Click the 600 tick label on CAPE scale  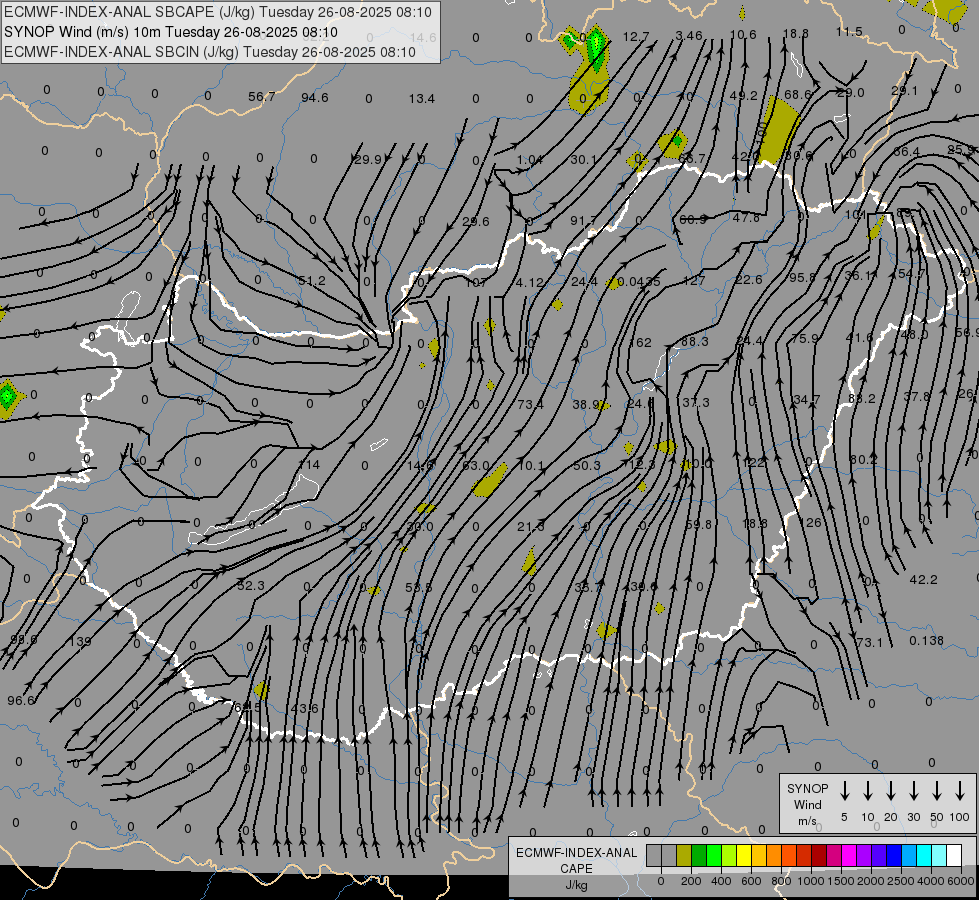click(751, 881)
